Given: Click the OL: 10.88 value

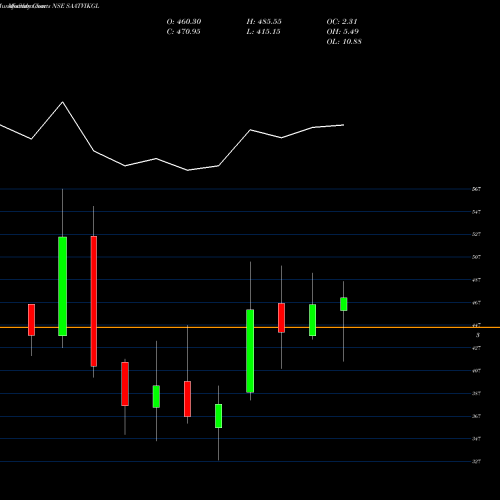Looking at the screenshot, I should coord(344,42).
